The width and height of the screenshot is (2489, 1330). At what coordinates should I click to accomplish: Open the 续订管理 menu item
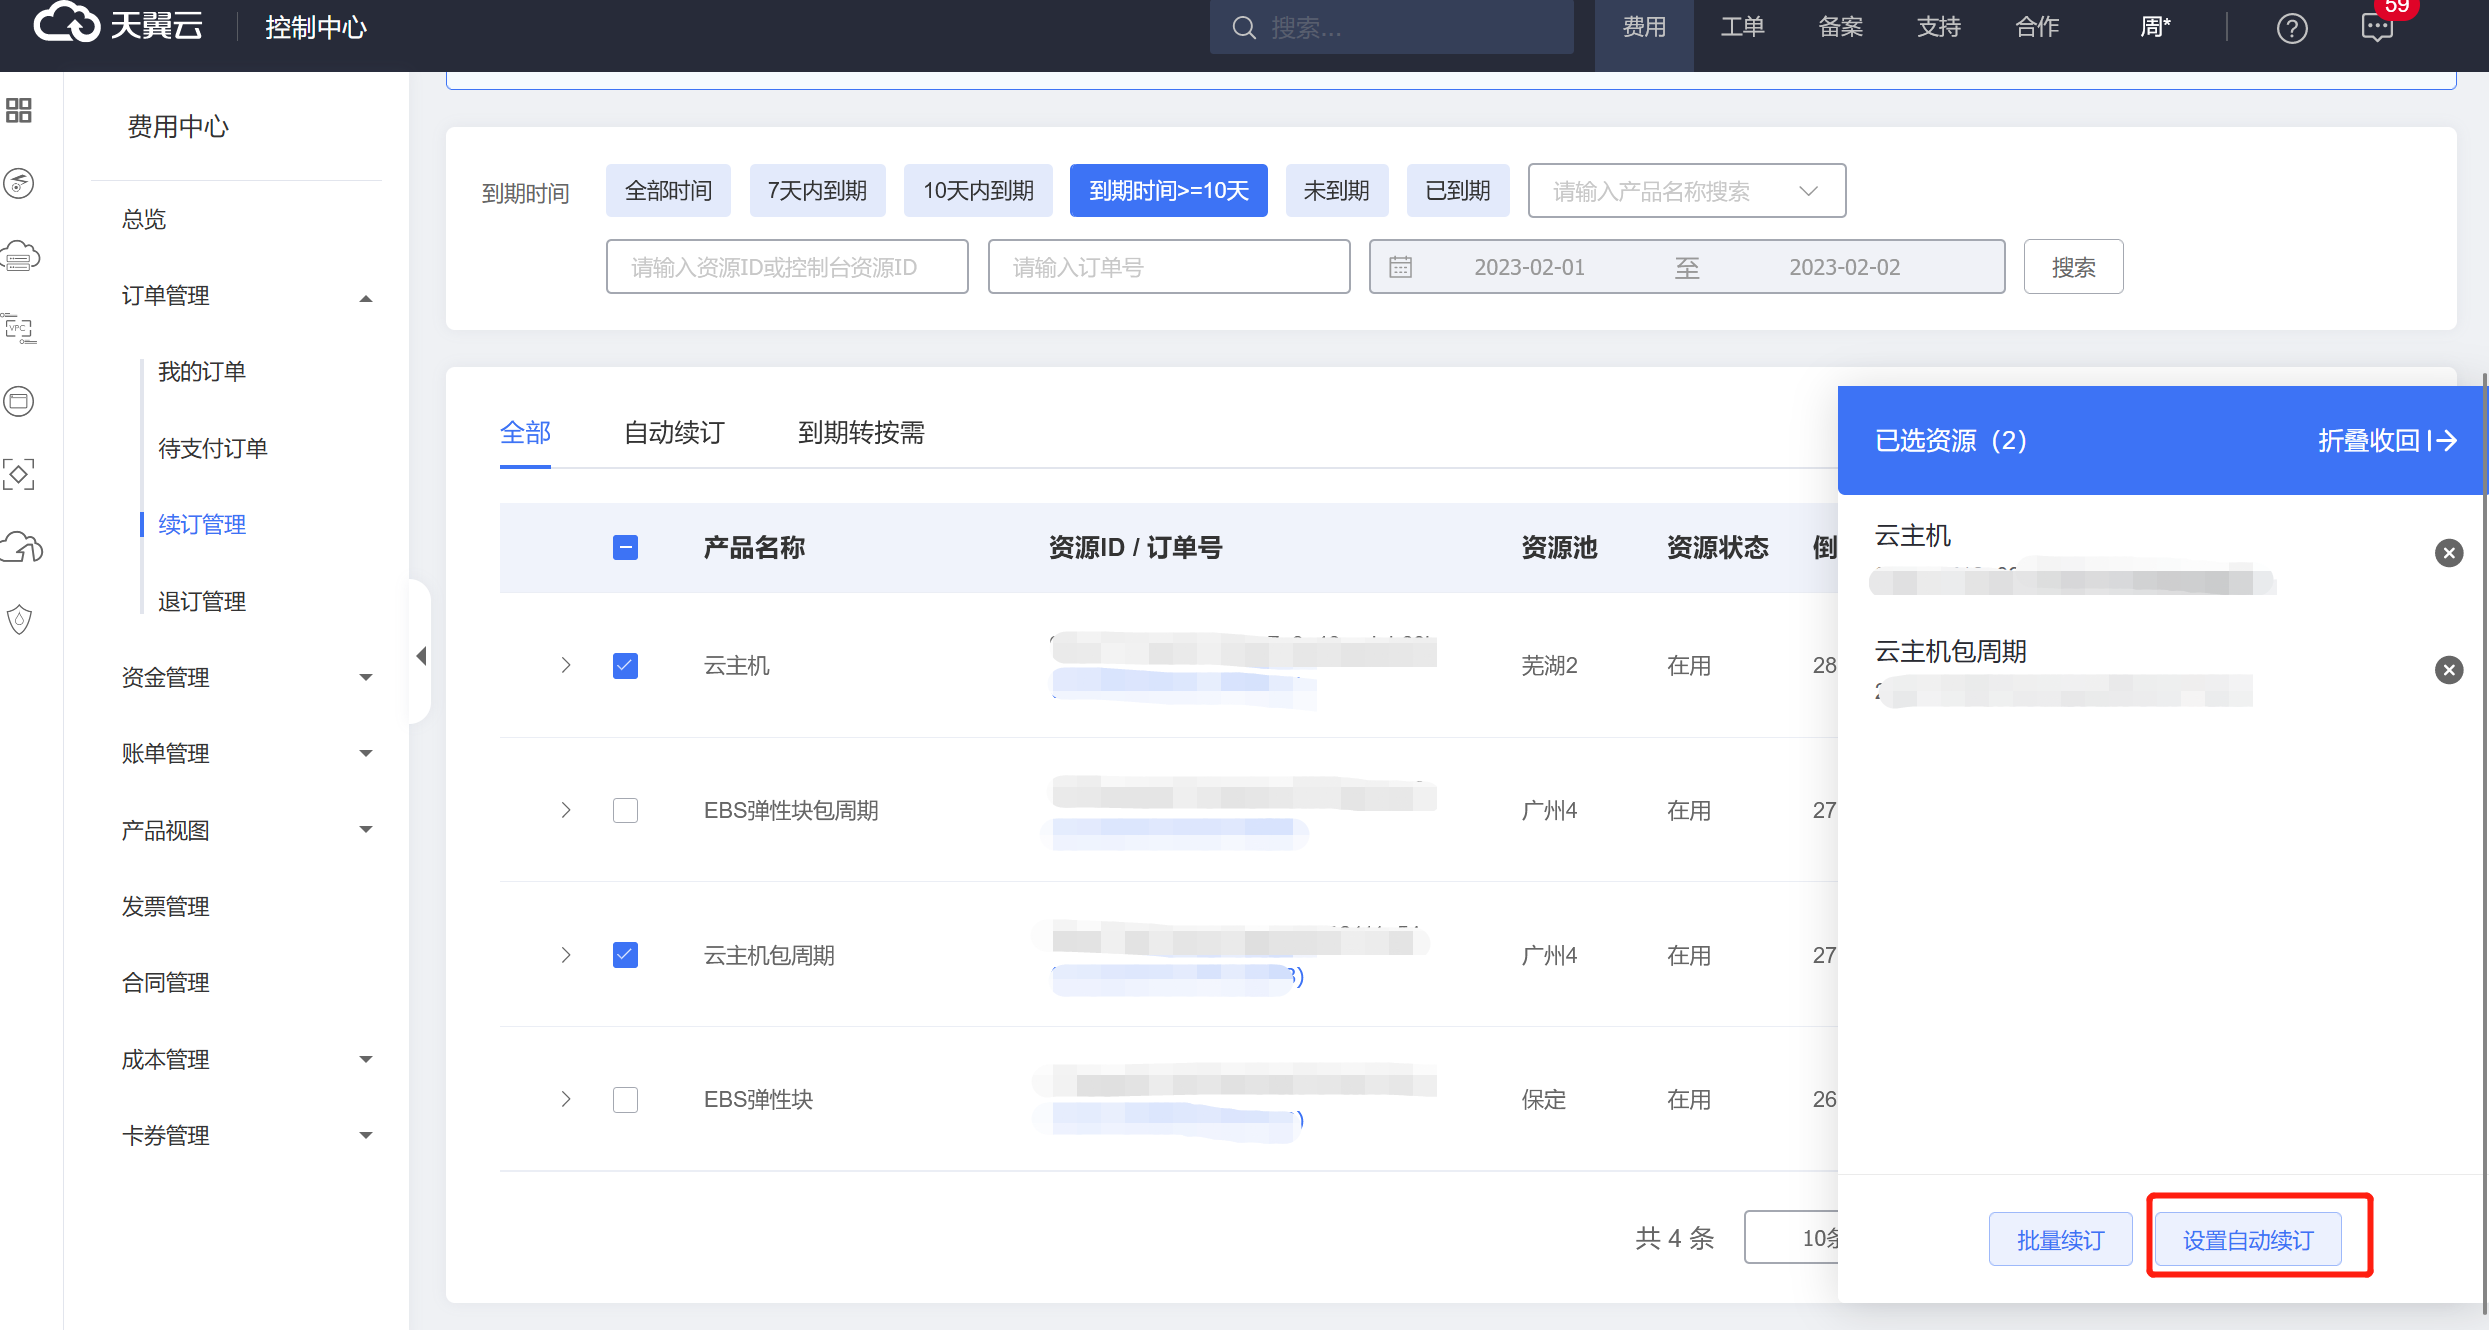pos(202,524)
